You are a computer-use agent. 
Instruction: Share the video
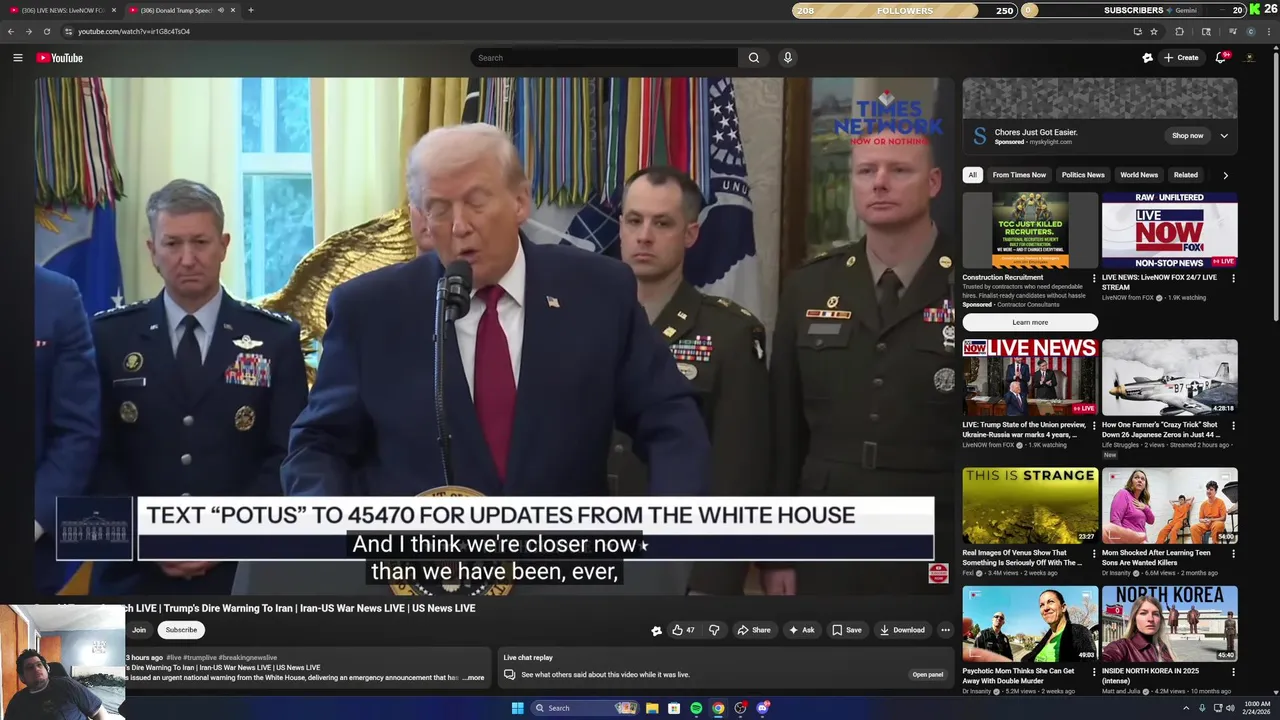[754, 630]
